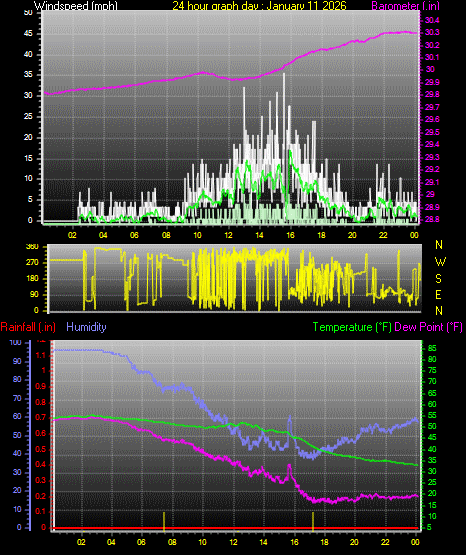Viewport: 466px width, 555px height.
Task: Click the 29.9 barometer axis value
Action: coord(432,82)
